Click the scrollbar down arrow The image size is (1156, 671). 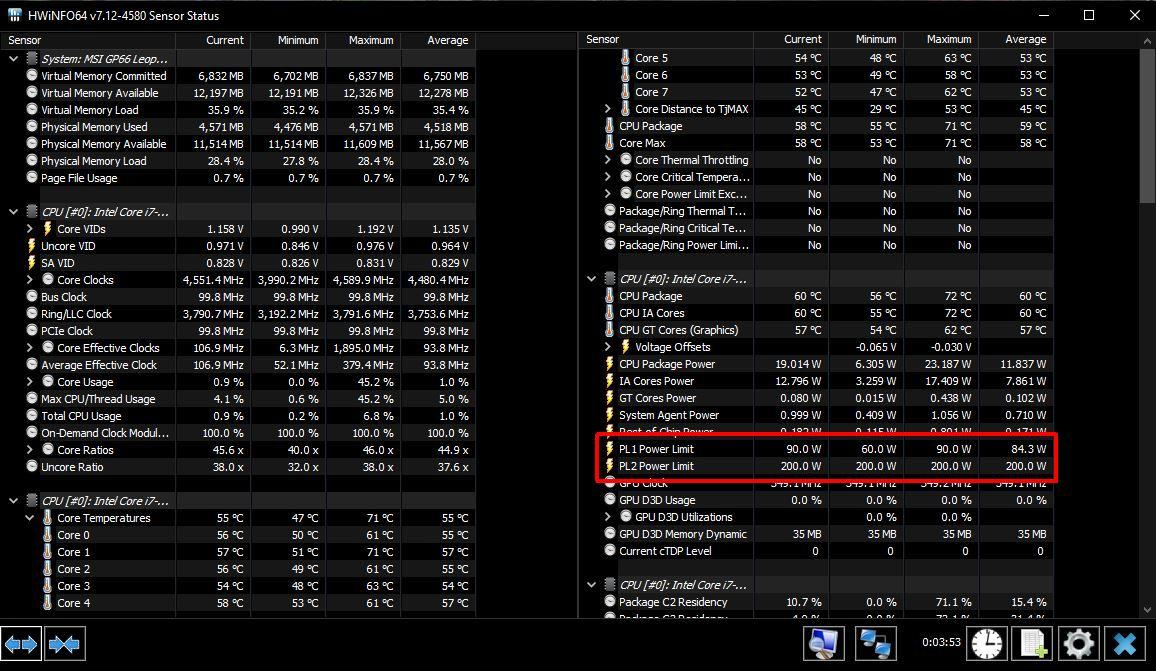tap(1147, 610)
